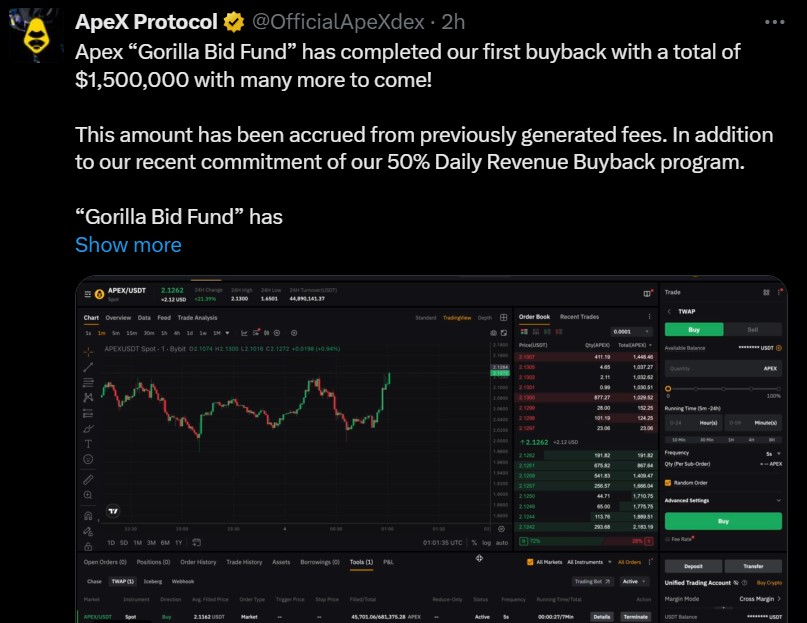Open the Frequency 5s dropdown
This screenshot has width=807, height=623.
click(x=774, y=453)
